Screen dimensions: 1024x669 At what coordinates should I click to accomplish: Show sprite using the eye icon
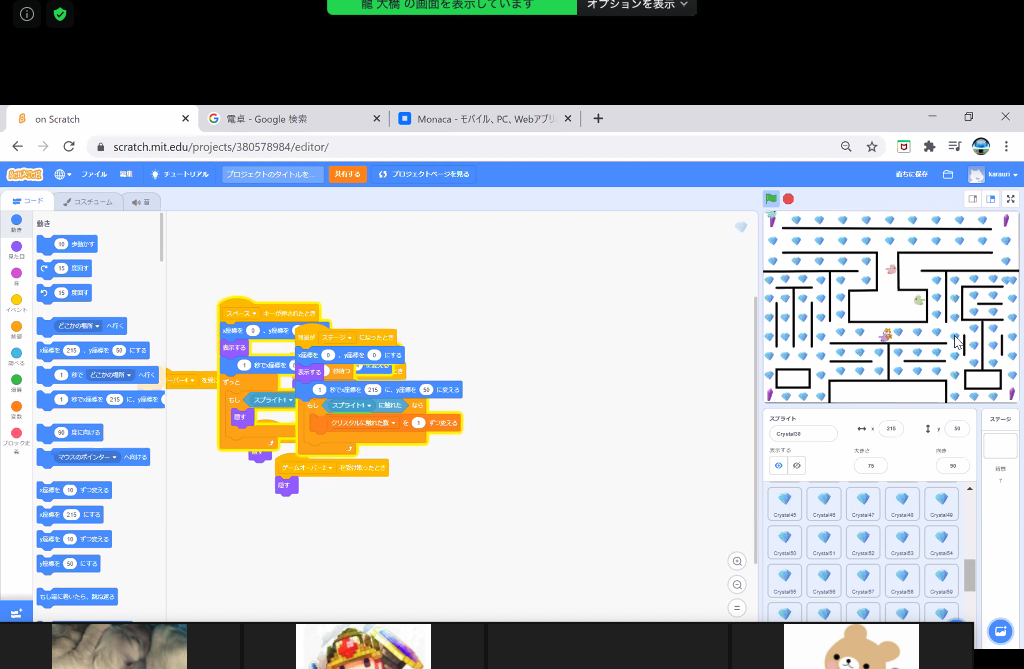click(x=778, y=466)
